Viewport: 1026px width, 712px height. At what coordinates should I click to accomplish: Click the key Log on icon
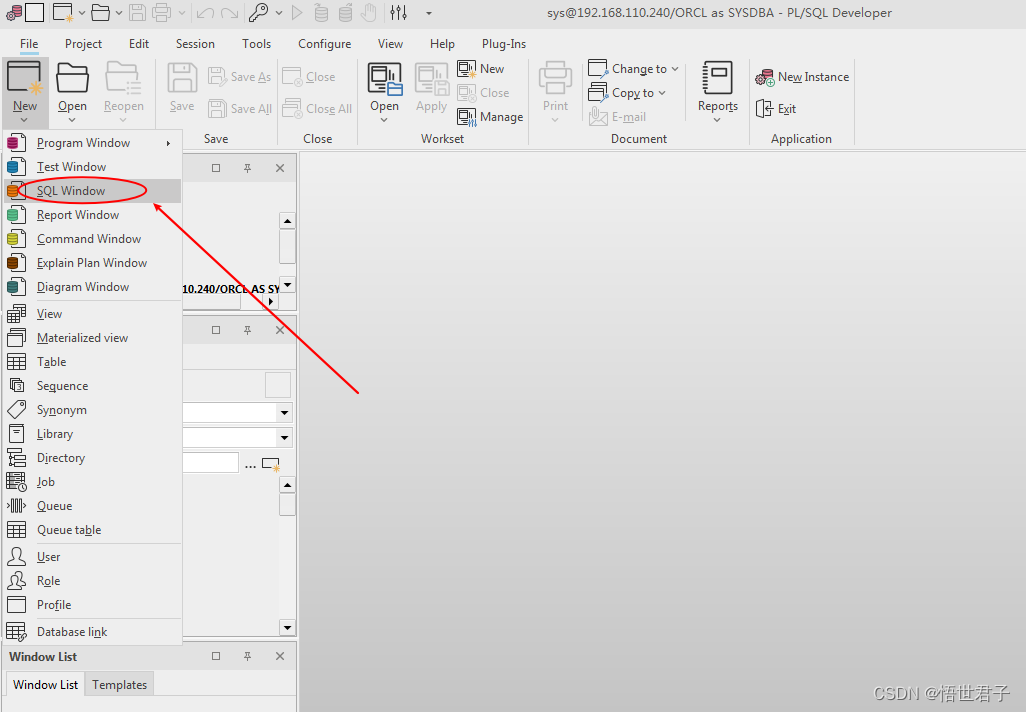(x=259, y=12)
